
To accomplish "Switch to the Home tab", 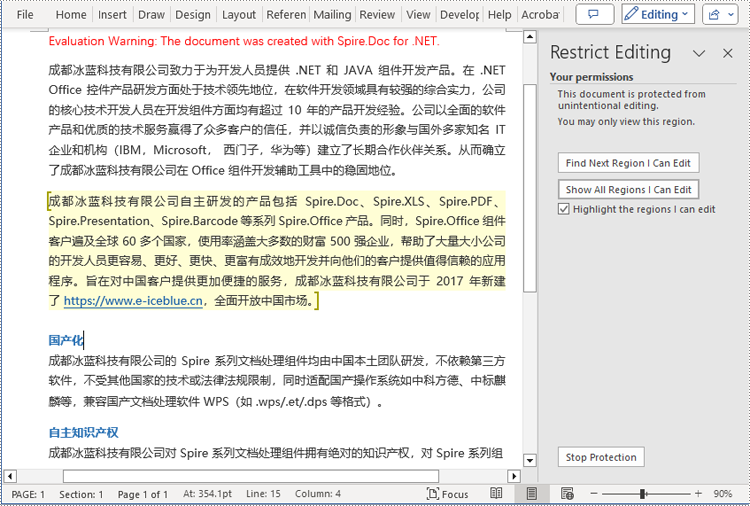I will [71, 15].
